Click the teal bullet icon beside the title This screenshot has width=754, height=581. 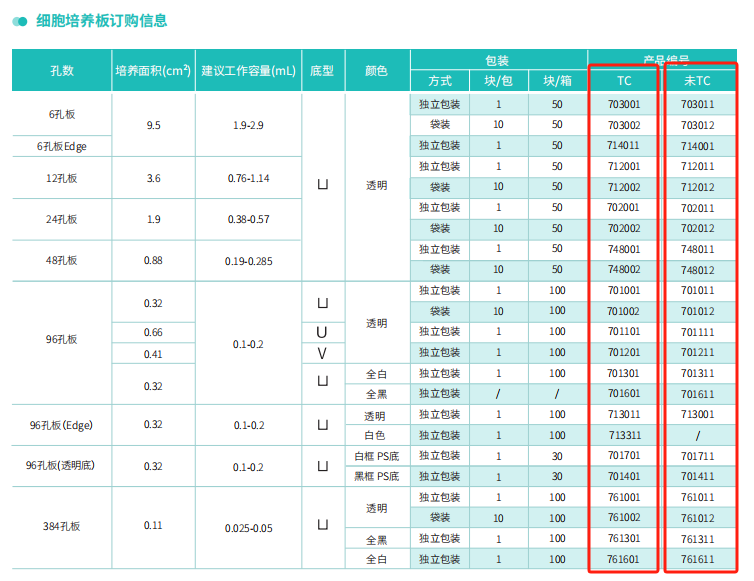pyautogui.click(x=20, y=21)
